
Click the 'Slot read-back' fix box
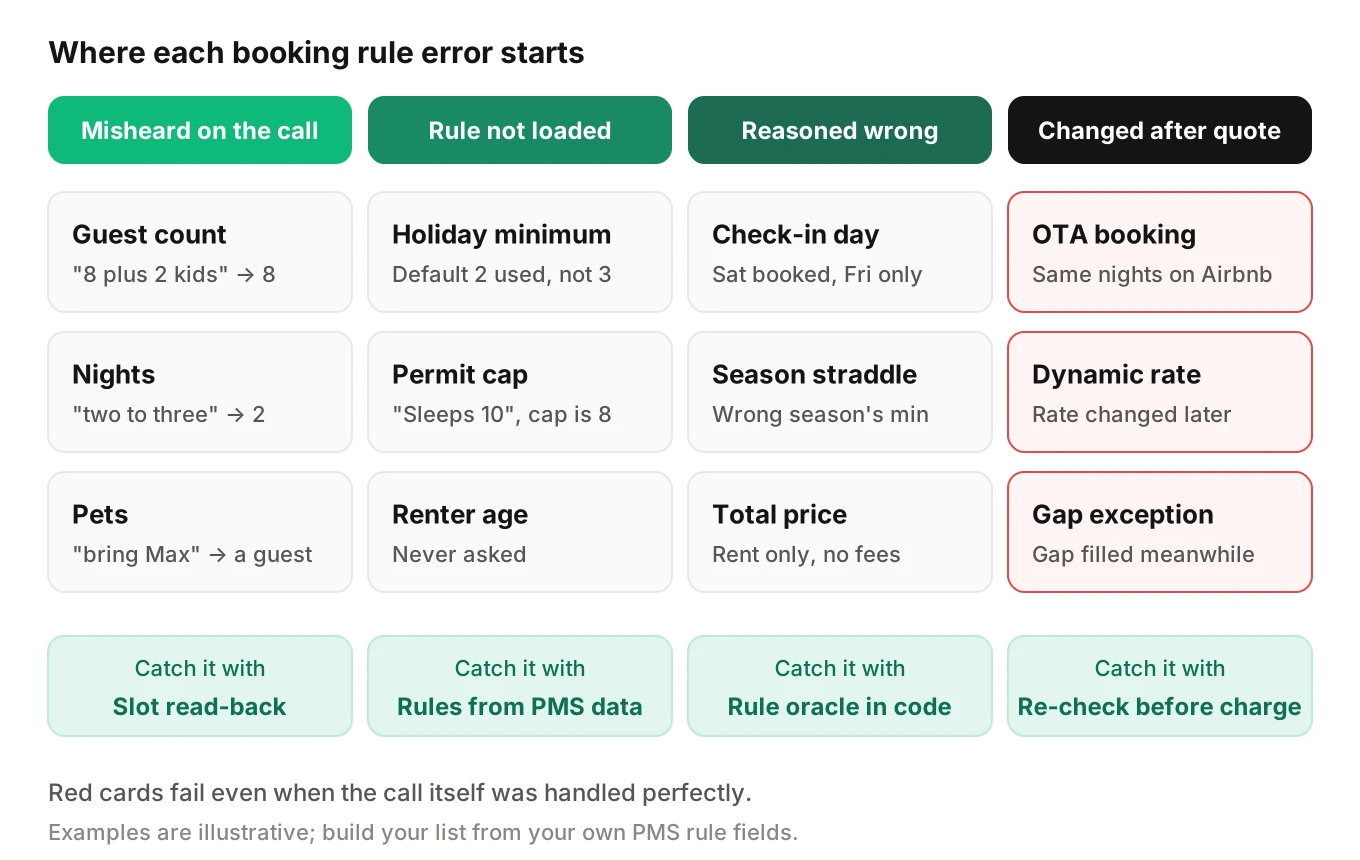[200, 686]
